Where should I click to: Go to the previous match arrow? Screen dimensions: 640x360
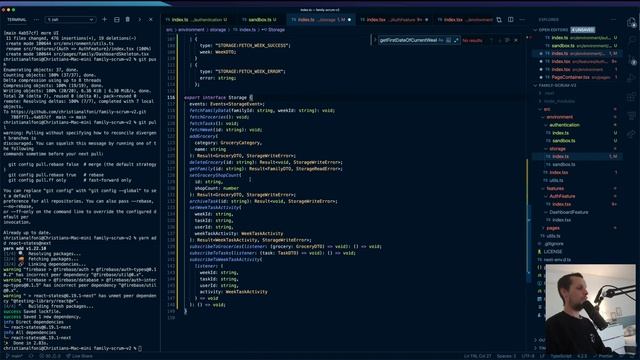(491, 40)
